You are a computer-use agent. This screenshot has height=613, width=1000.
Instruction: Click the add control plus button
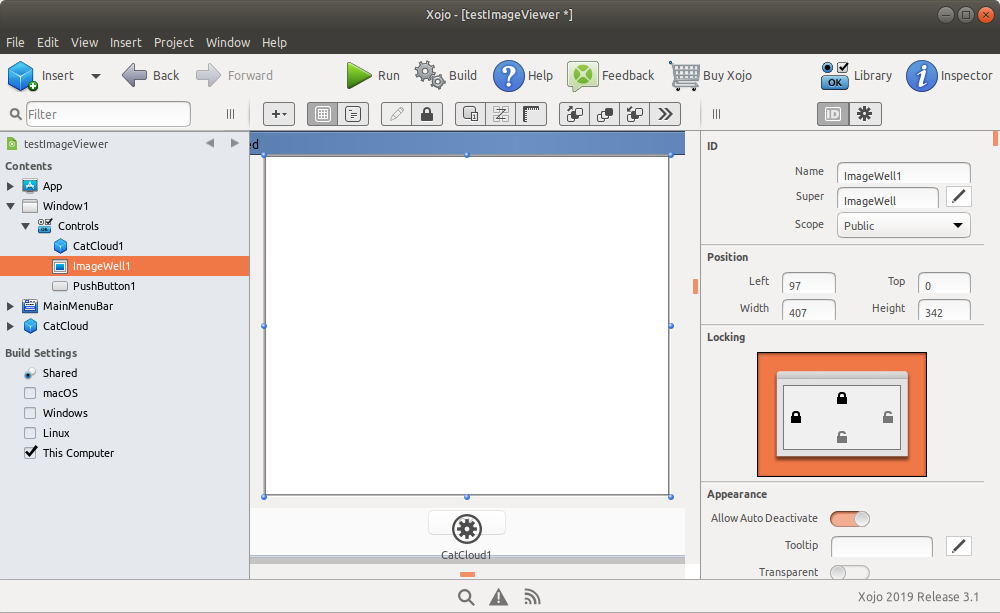[279, 114]
